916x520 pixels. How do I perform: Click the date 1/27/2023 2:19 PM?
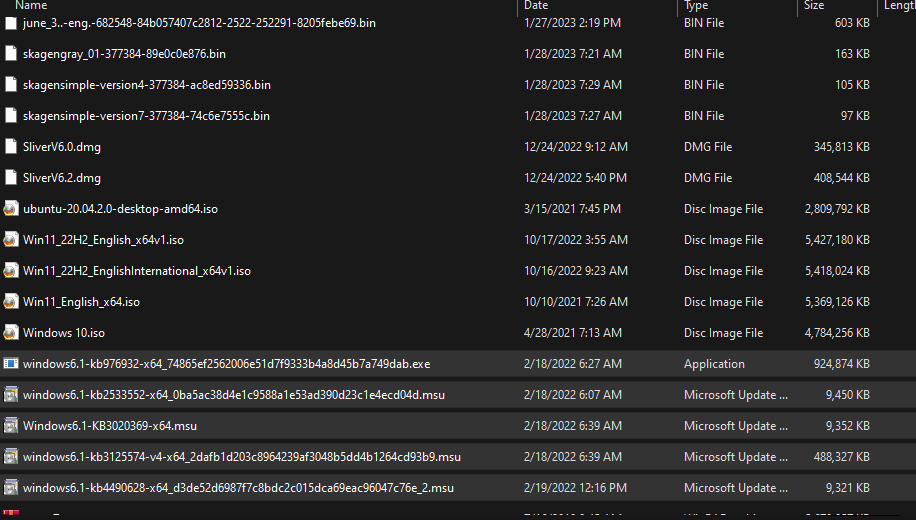pyautogui.click(x=572, y=23)
